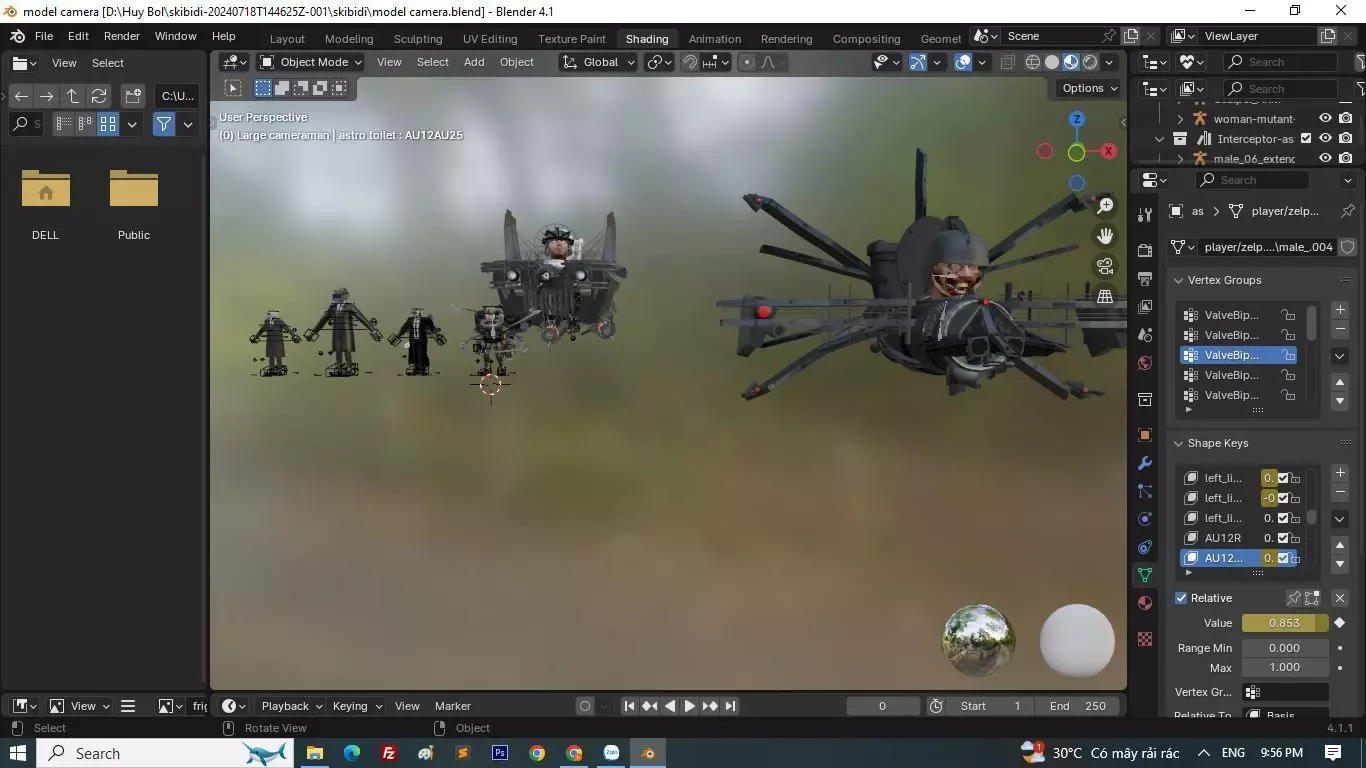
Task: Click the Windows Start button
Action: pyautogui.click(x=18, y=753)
